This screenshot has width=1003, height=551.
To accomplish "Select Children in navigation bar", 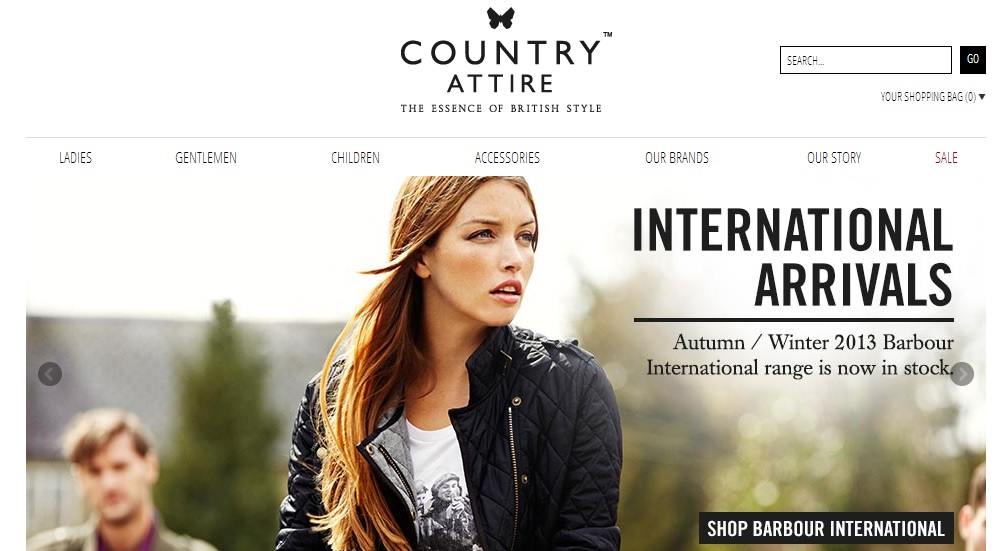I will pos(355,157).
